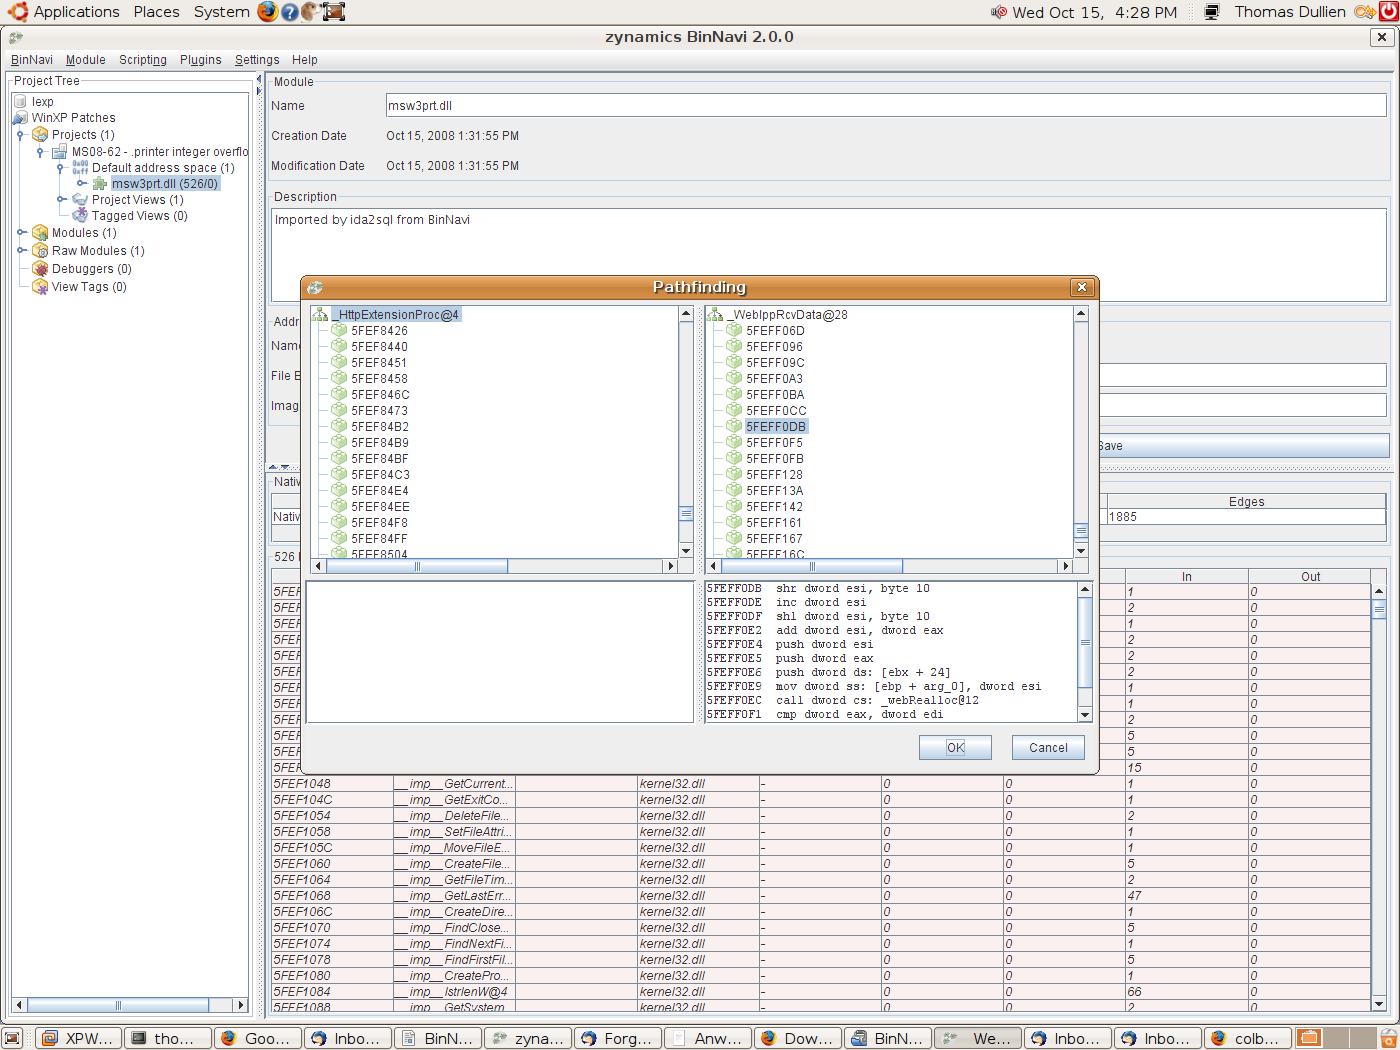1400x1050 pixels.
Task: Collapse Default address space node
Action: tap(60, 169)
